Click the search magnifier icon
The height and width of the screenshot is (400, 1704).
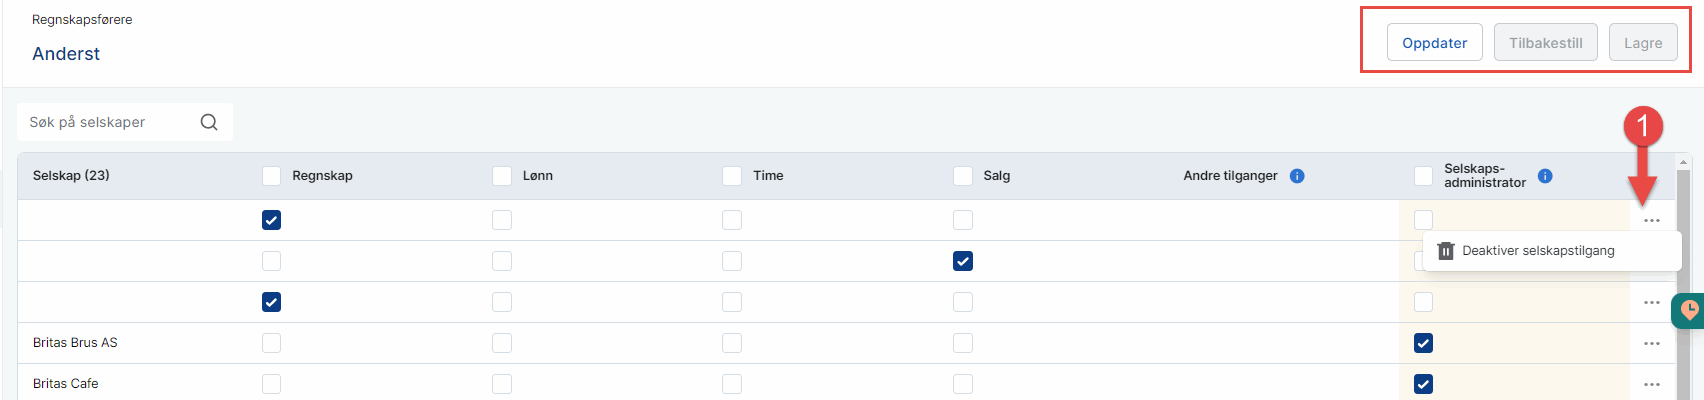209,122
